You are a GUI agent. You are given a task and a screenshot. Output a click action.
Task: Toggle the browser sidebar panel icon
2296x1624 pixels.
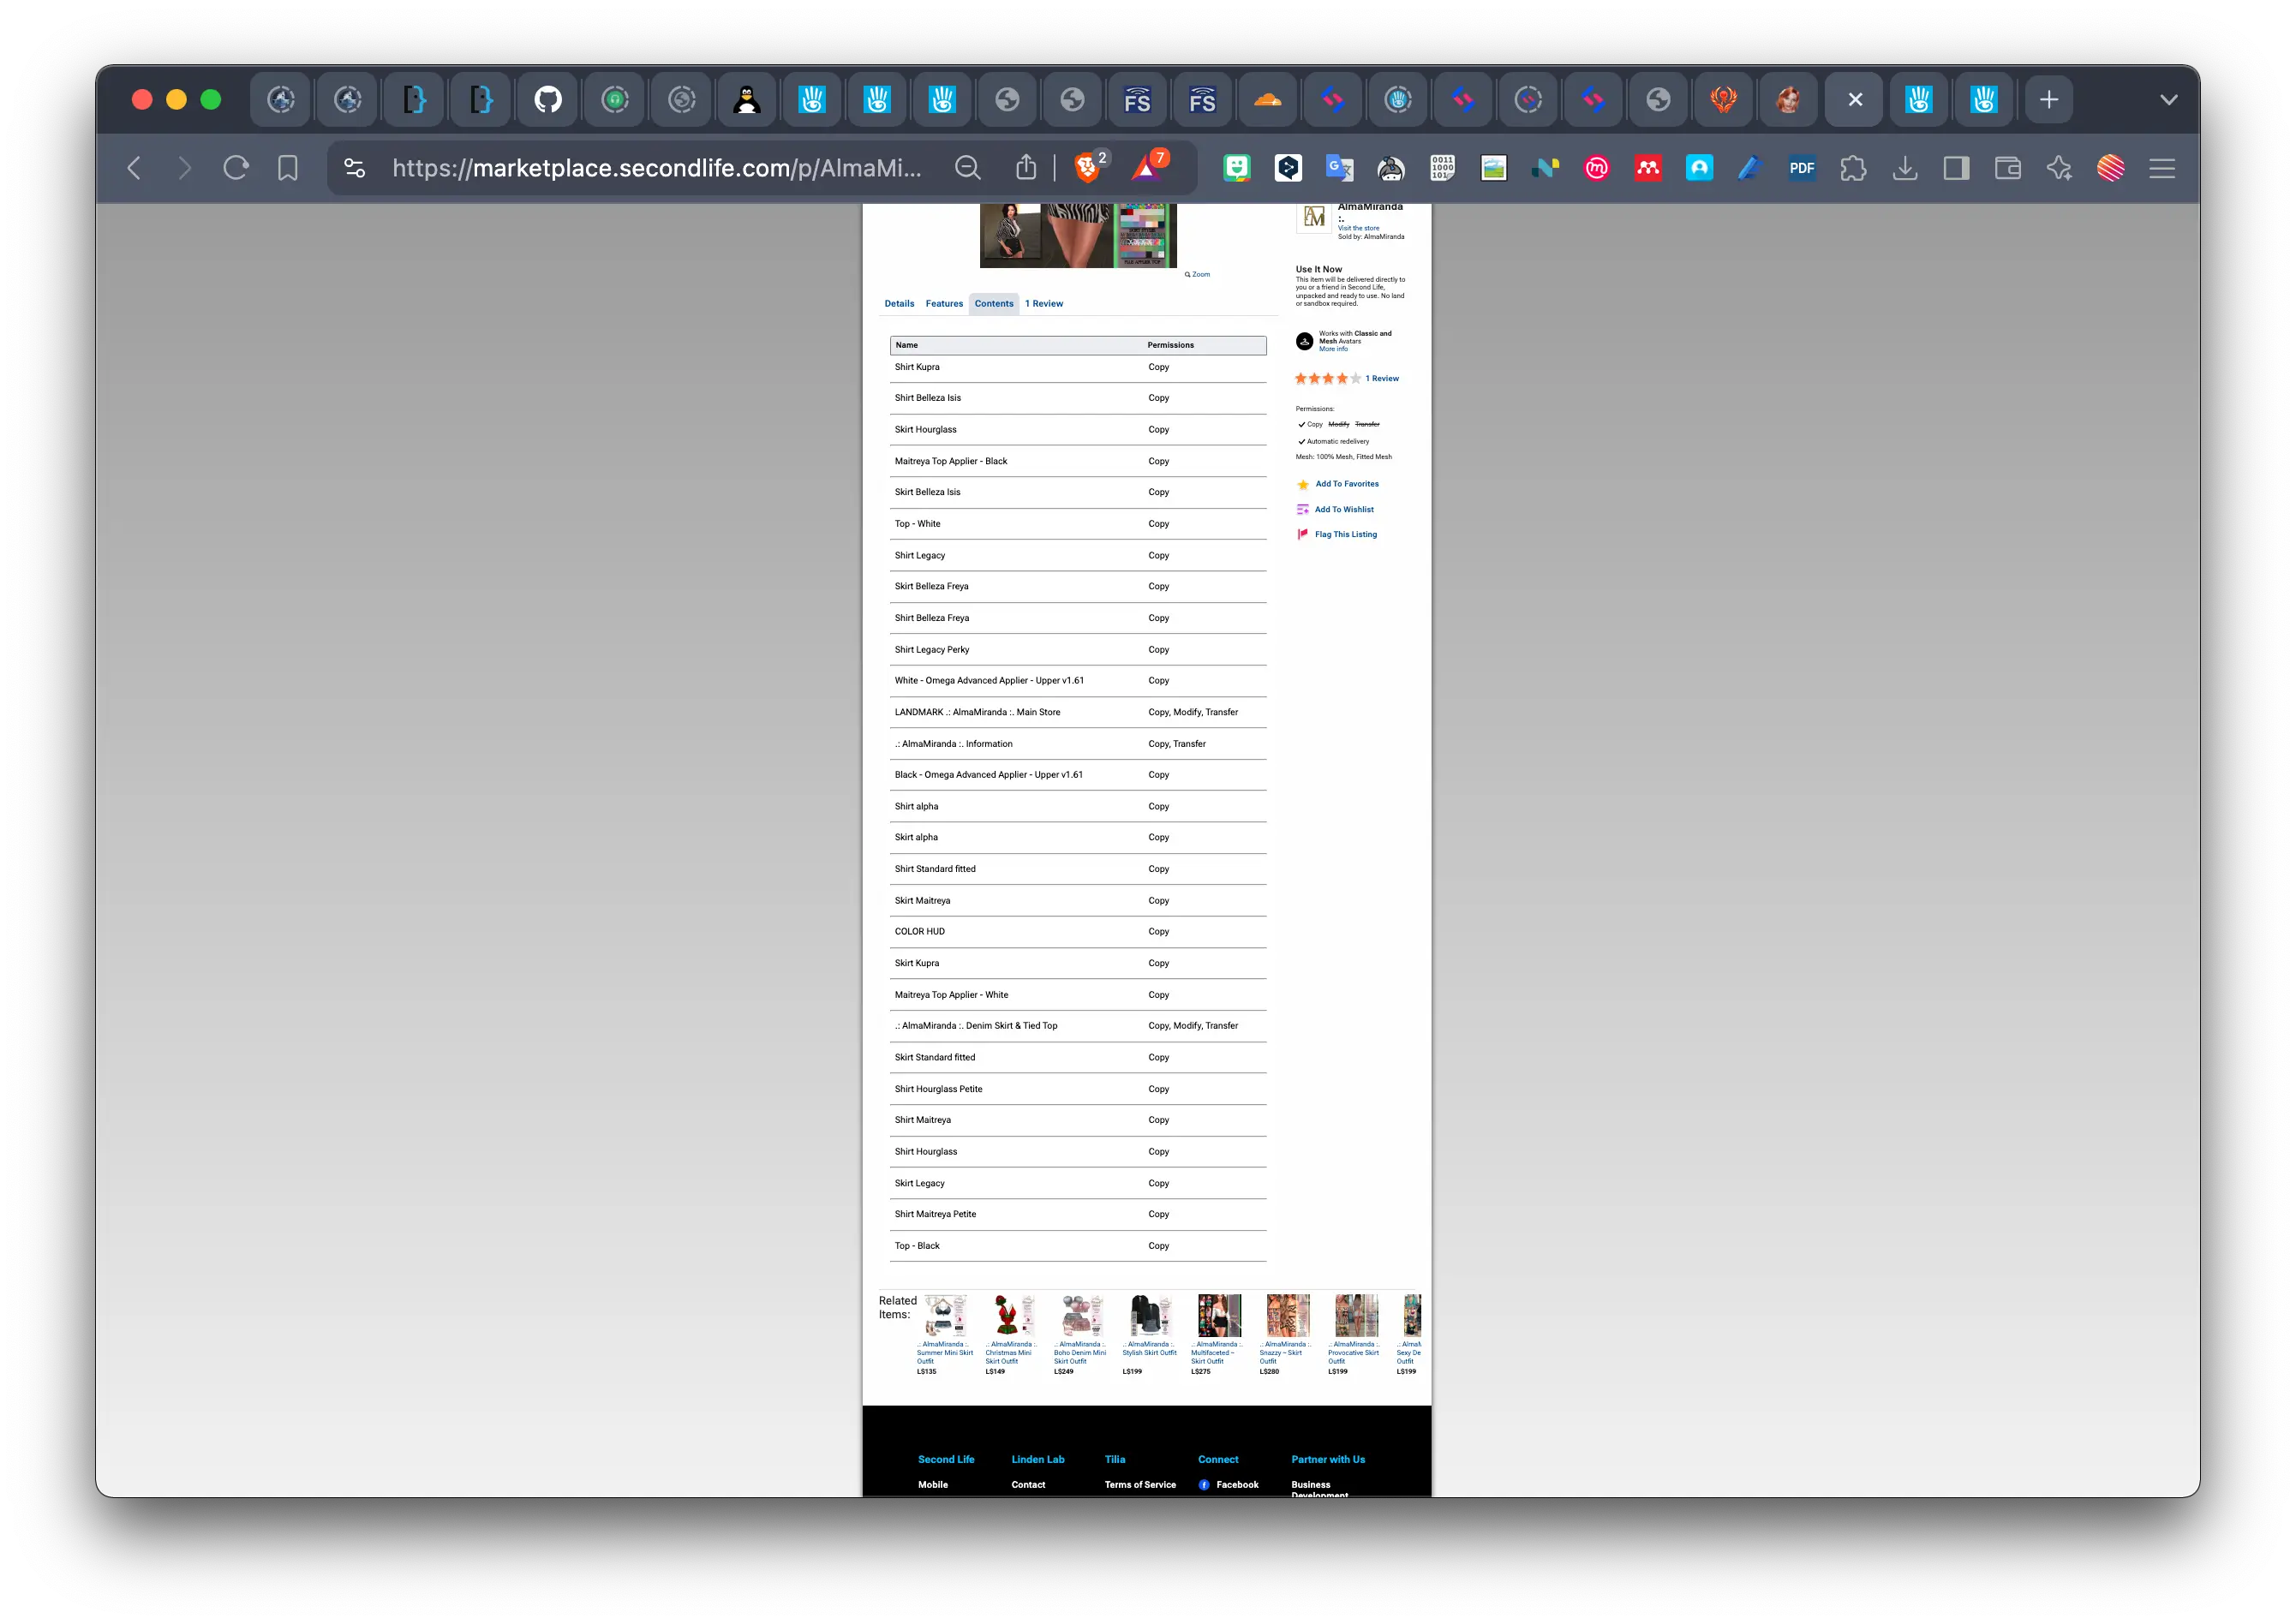coord(1956,168)
